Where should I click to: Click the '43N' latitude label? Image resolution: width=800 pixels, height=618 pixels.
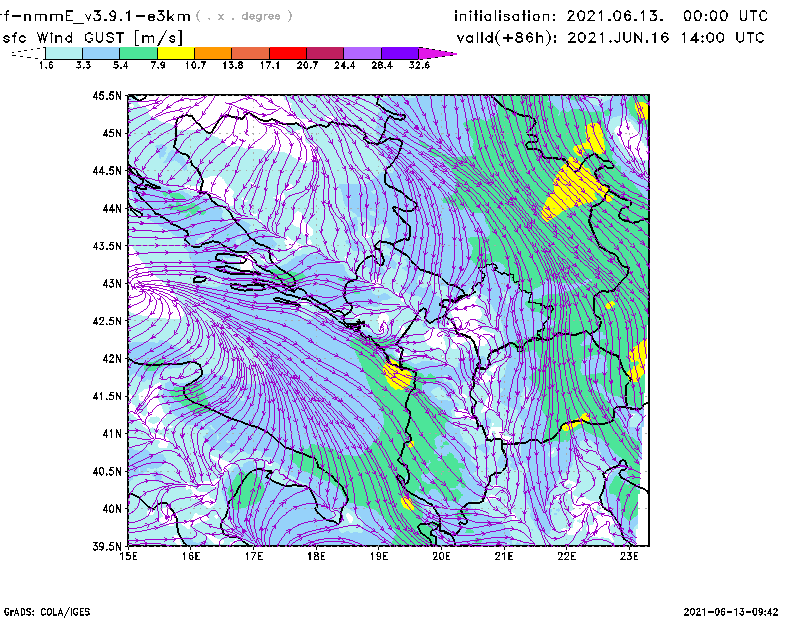click(112, 283)
